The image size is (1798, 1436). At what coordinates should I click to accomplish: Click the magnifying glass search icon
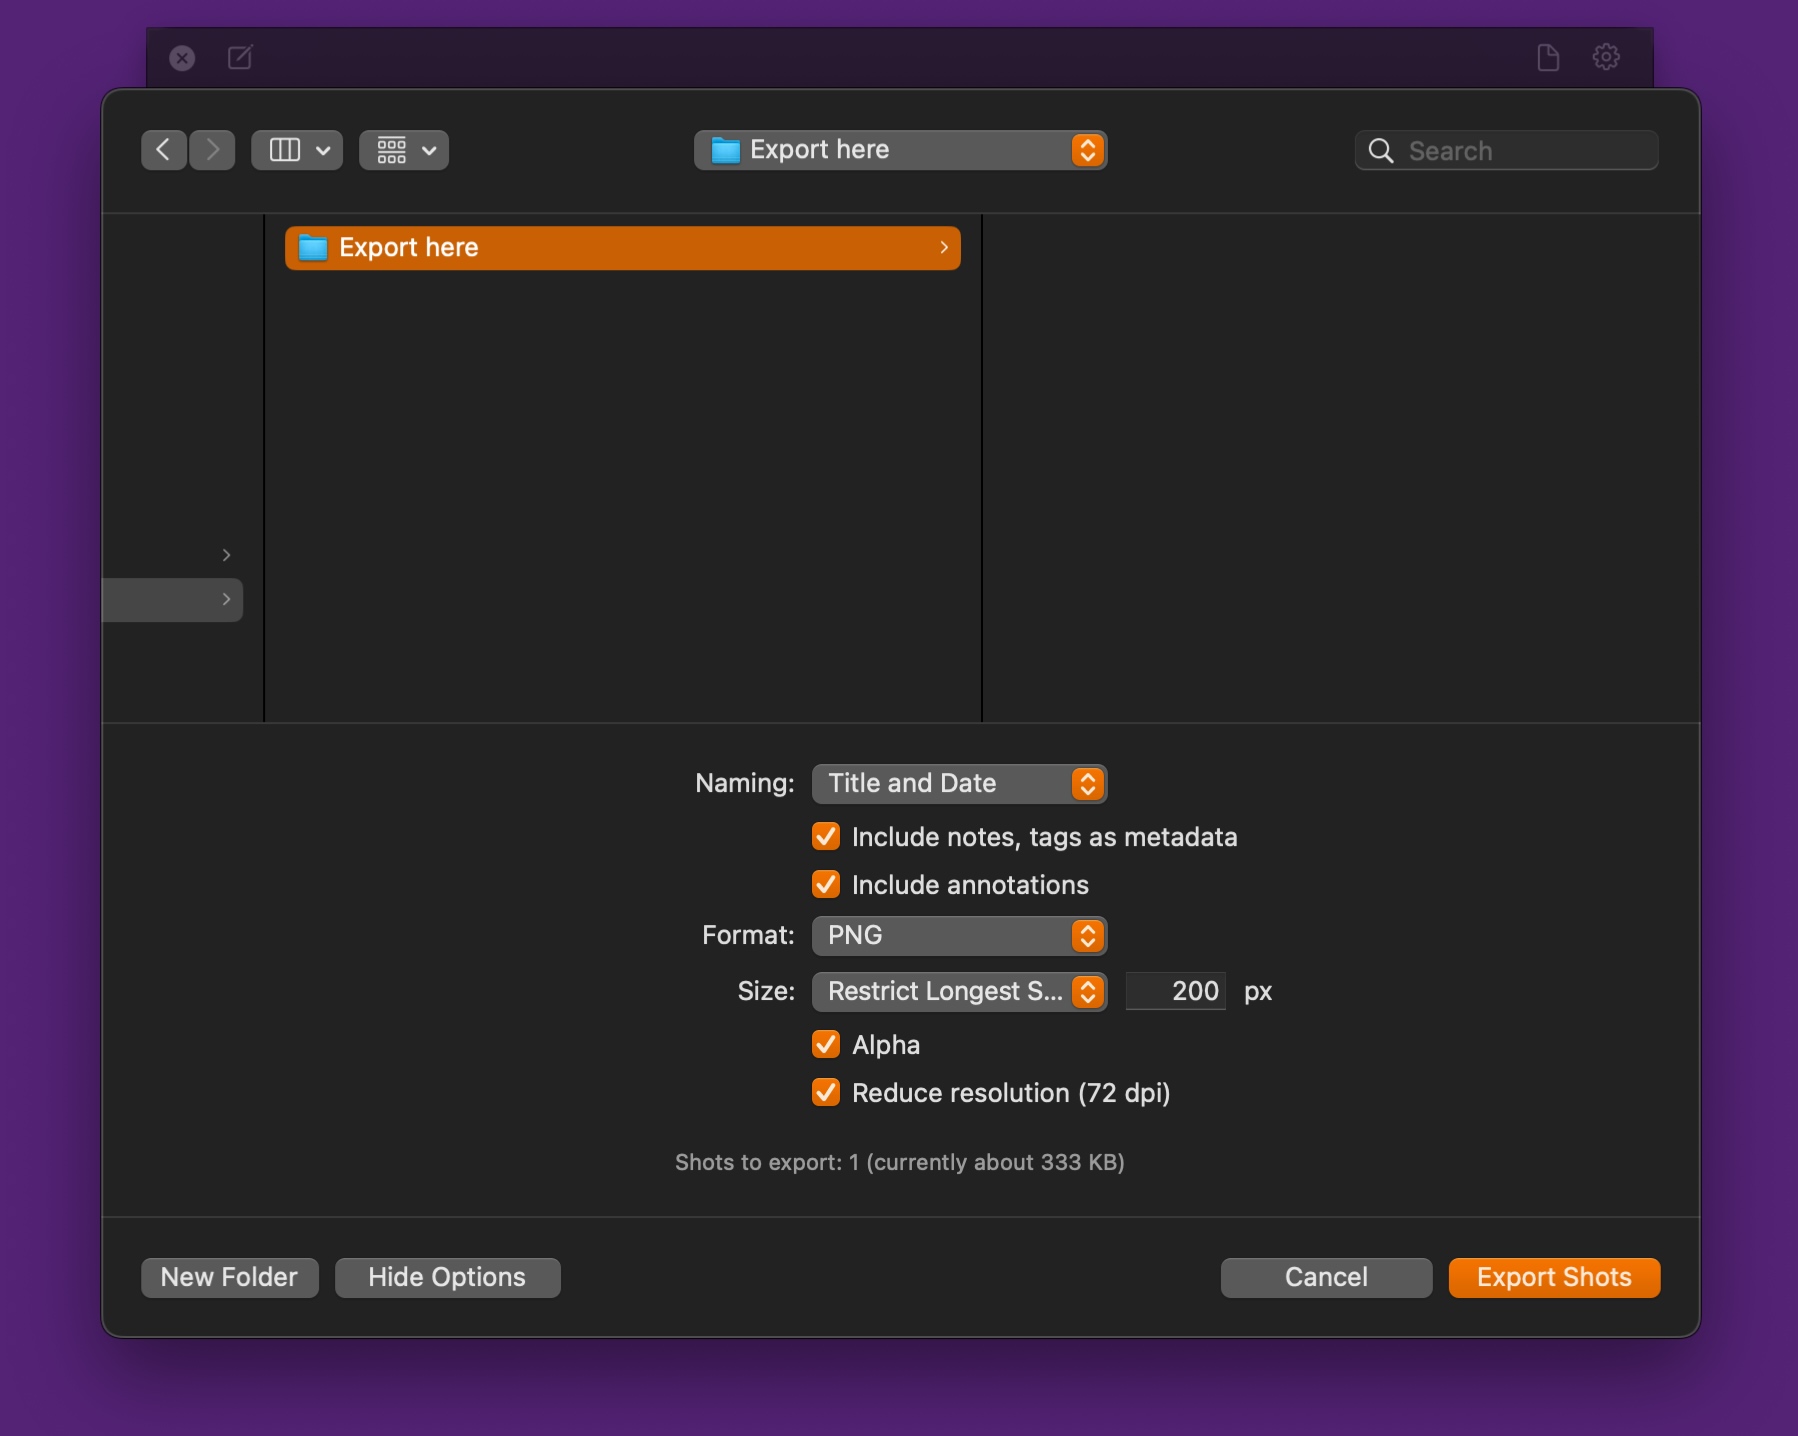[1381, 151]
